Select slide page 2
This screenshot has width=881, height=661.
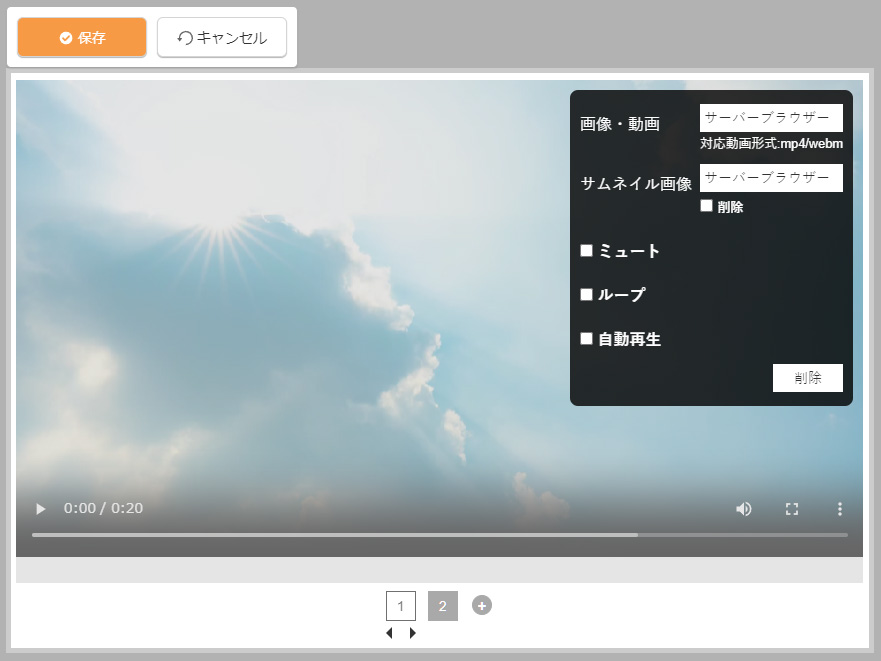tap(443, 606)
